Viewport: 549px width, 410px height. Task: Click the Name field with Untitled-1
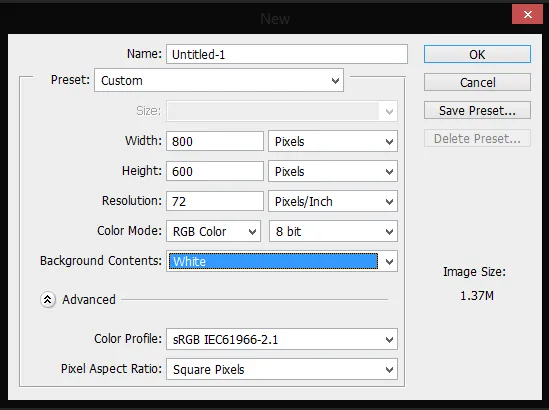(x=287, y=54)
